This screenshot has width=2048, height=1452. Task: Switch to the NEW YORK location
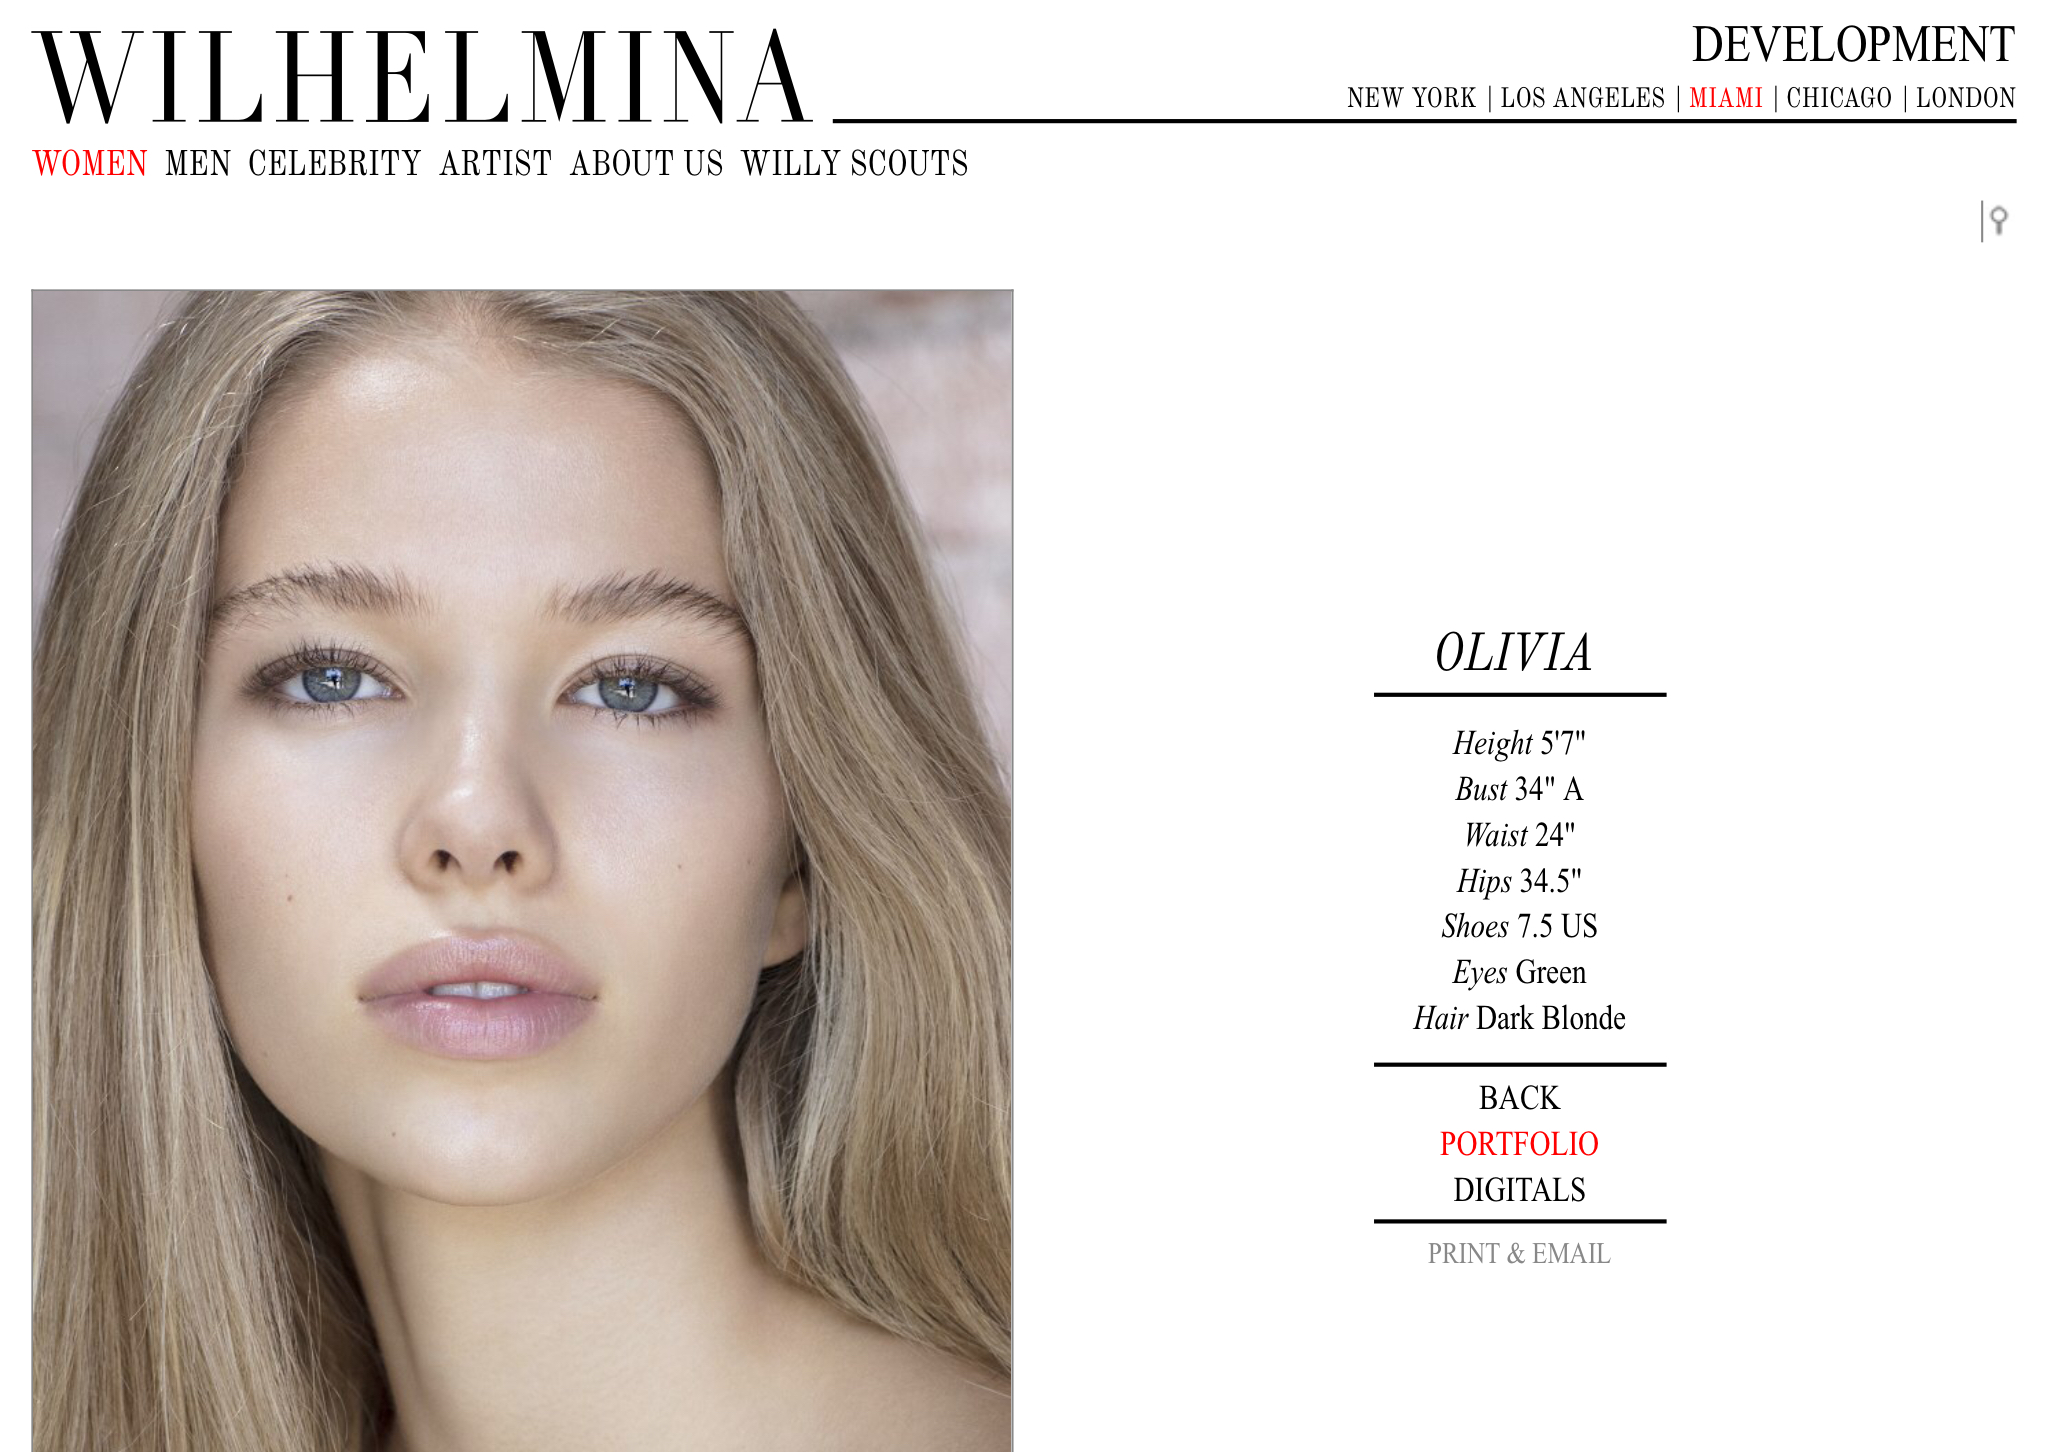pyautogui.click(x=1411, y=98)
